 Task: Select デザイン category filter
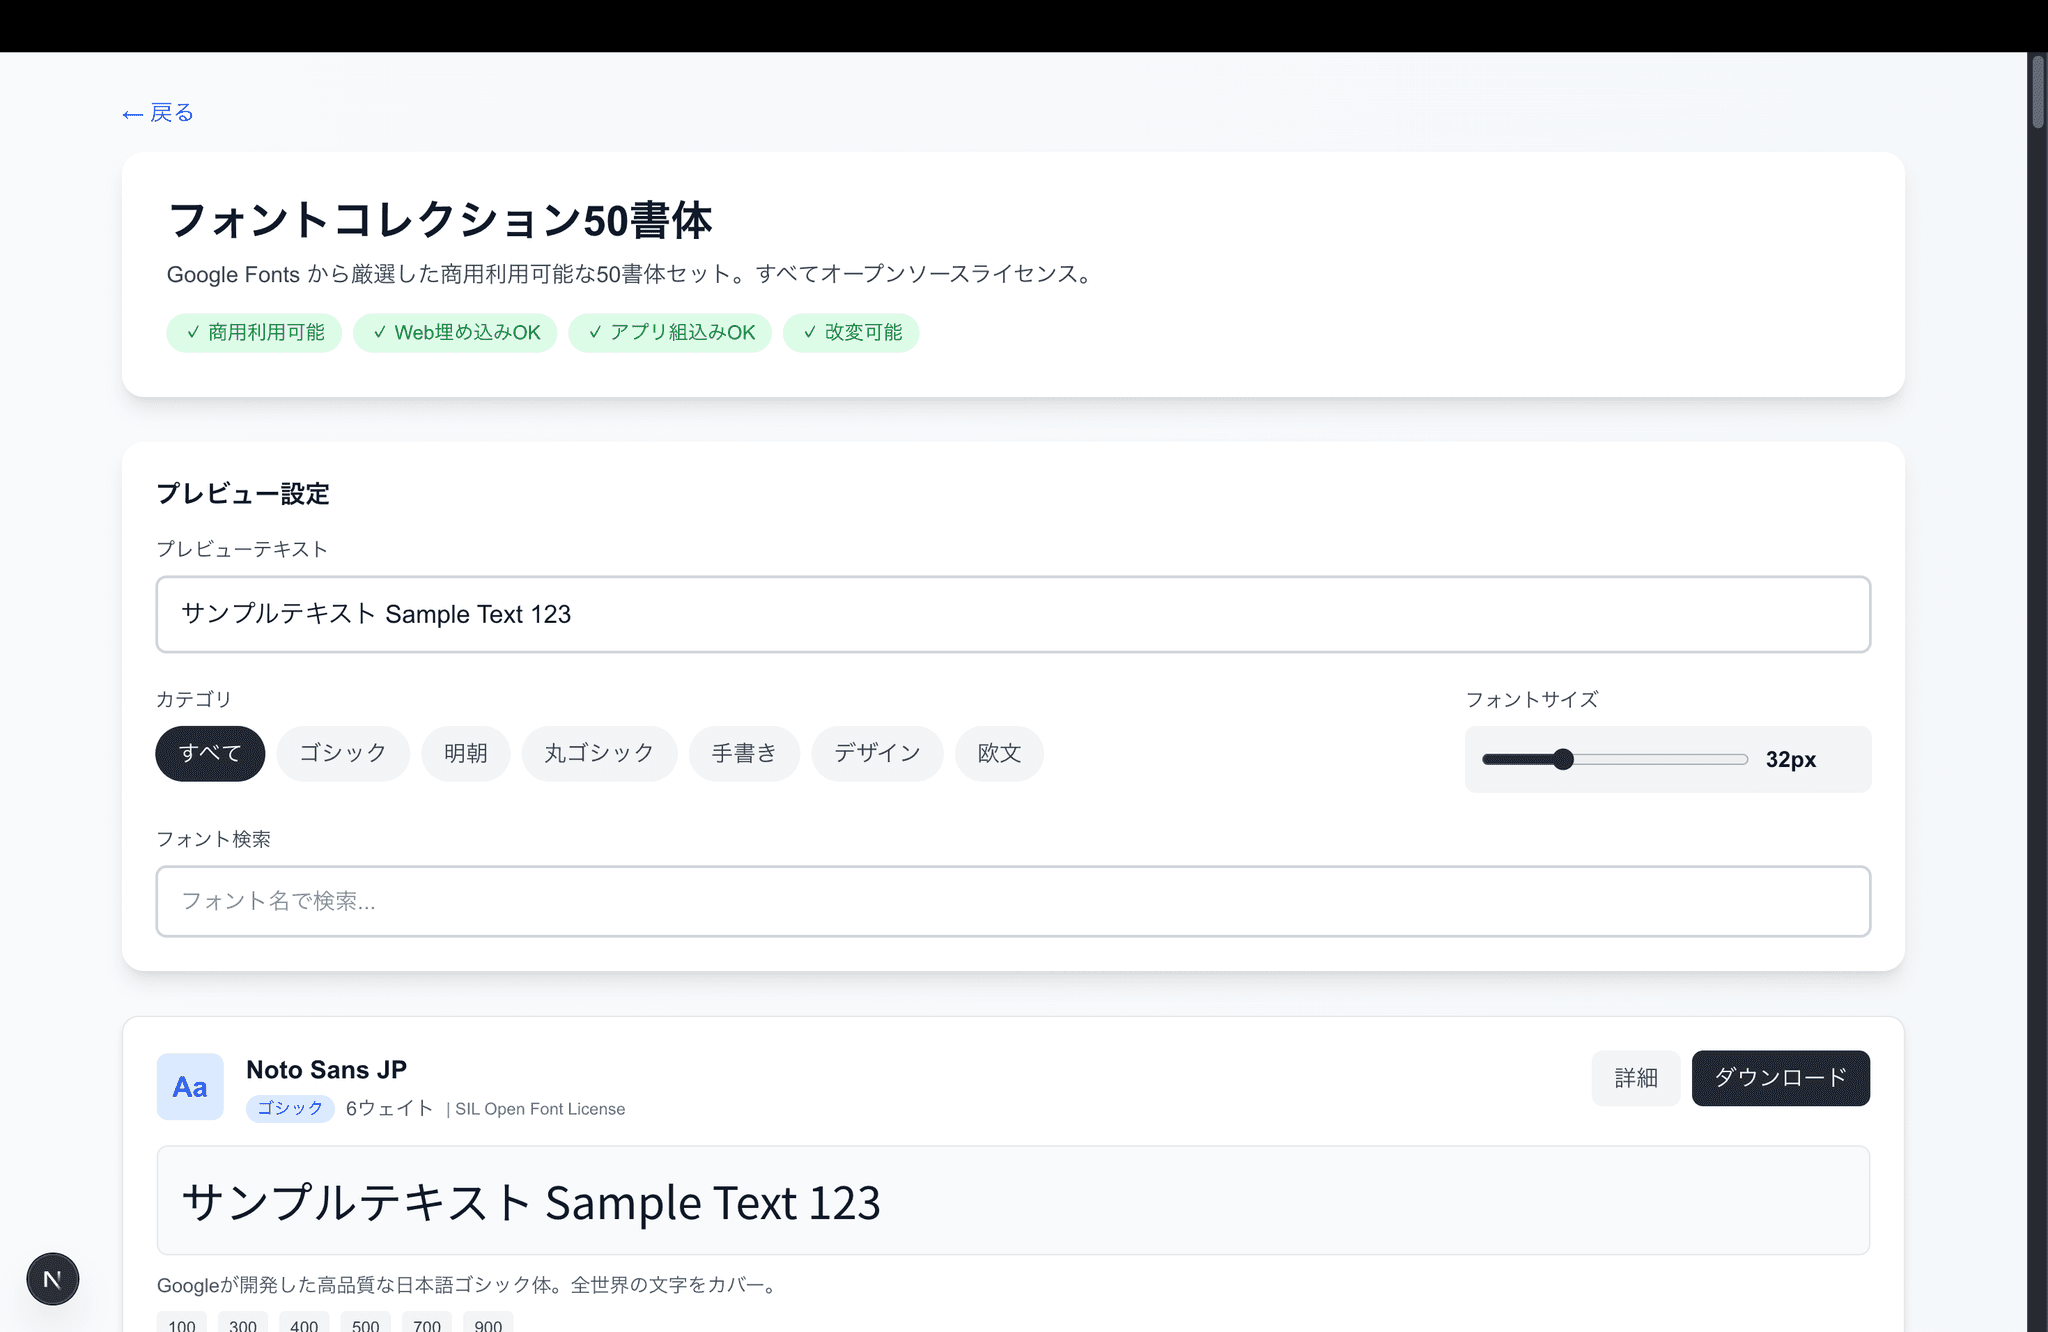click(x=877, y=753)
